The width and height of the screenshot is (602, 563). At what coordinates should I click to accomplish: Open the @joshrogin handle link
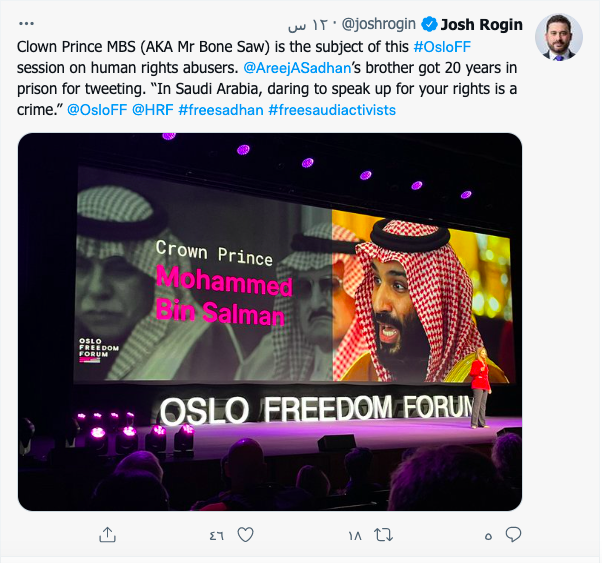(x=381, y=24)
